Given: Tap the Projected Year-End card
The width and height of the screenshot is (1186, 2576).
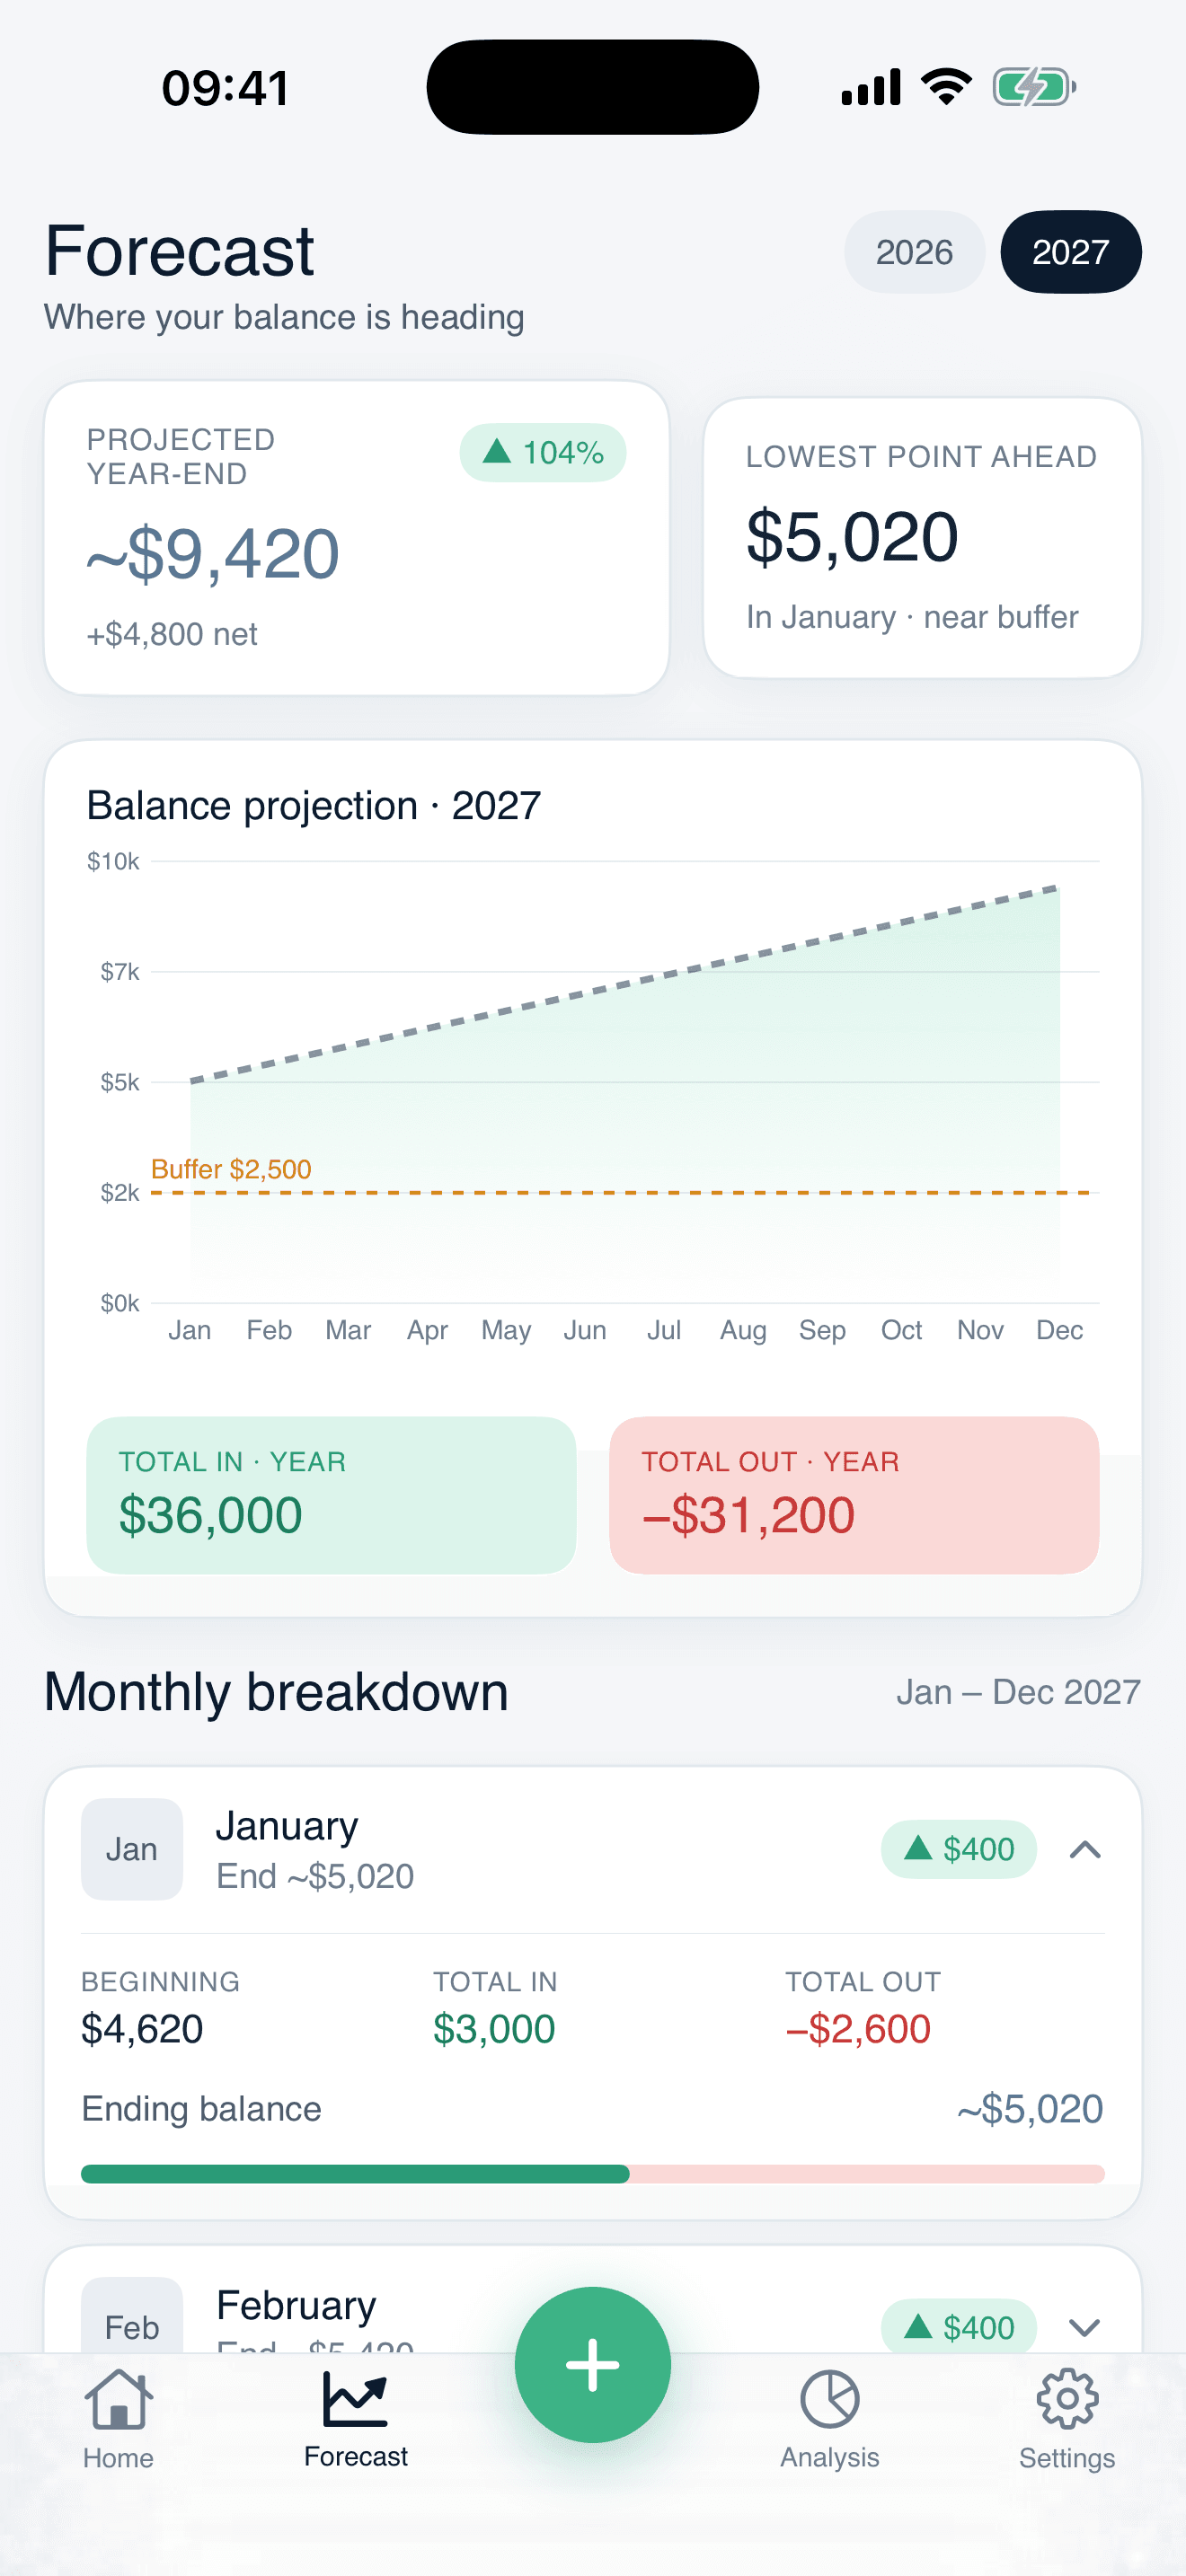Looking at the screenshot, I should pyautogui.click(x=356, y=538).
